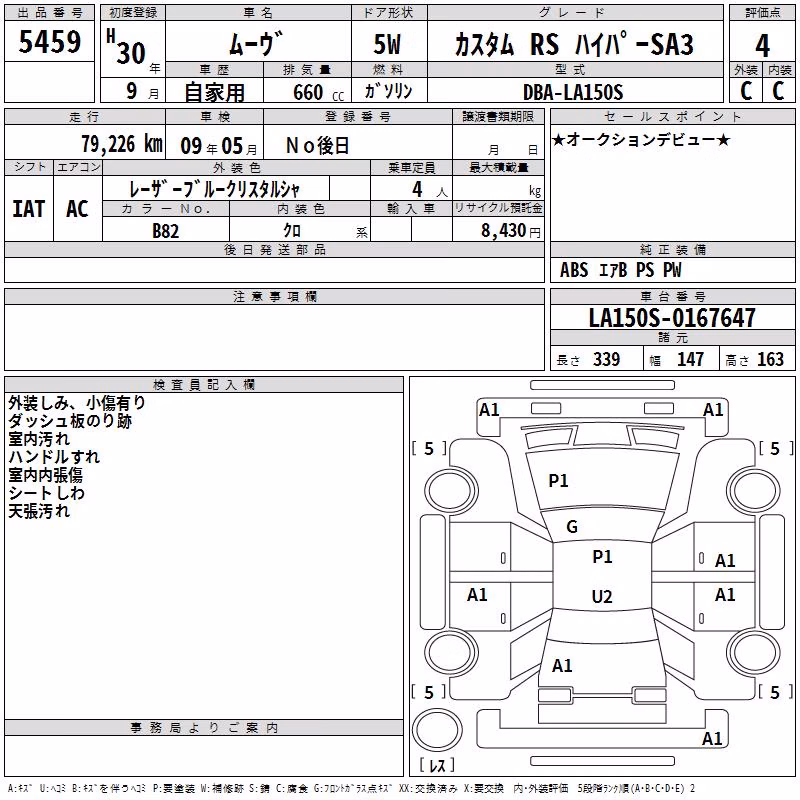This screenshot has height=800, width=800.
Task: Click the length value 339
Action: click(607, 359)
